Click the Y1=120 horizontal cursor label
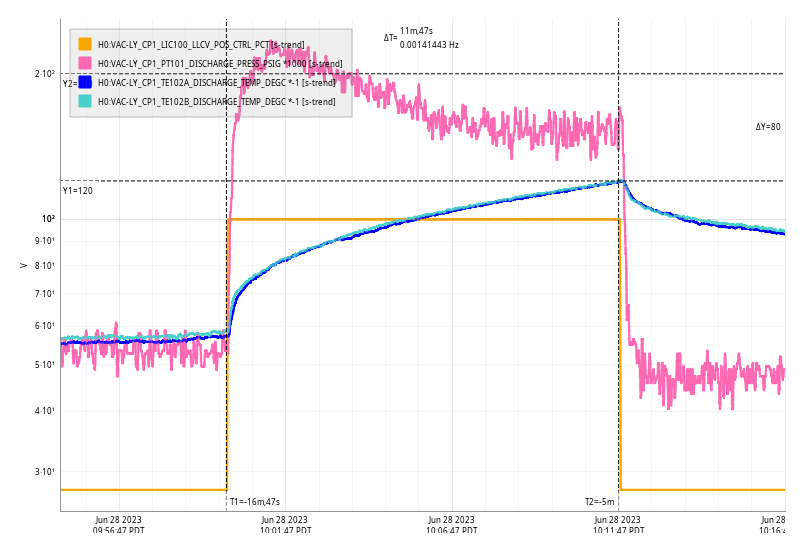Screen dimensions: 804x551 pyautogui.click(x=78, y=190)
